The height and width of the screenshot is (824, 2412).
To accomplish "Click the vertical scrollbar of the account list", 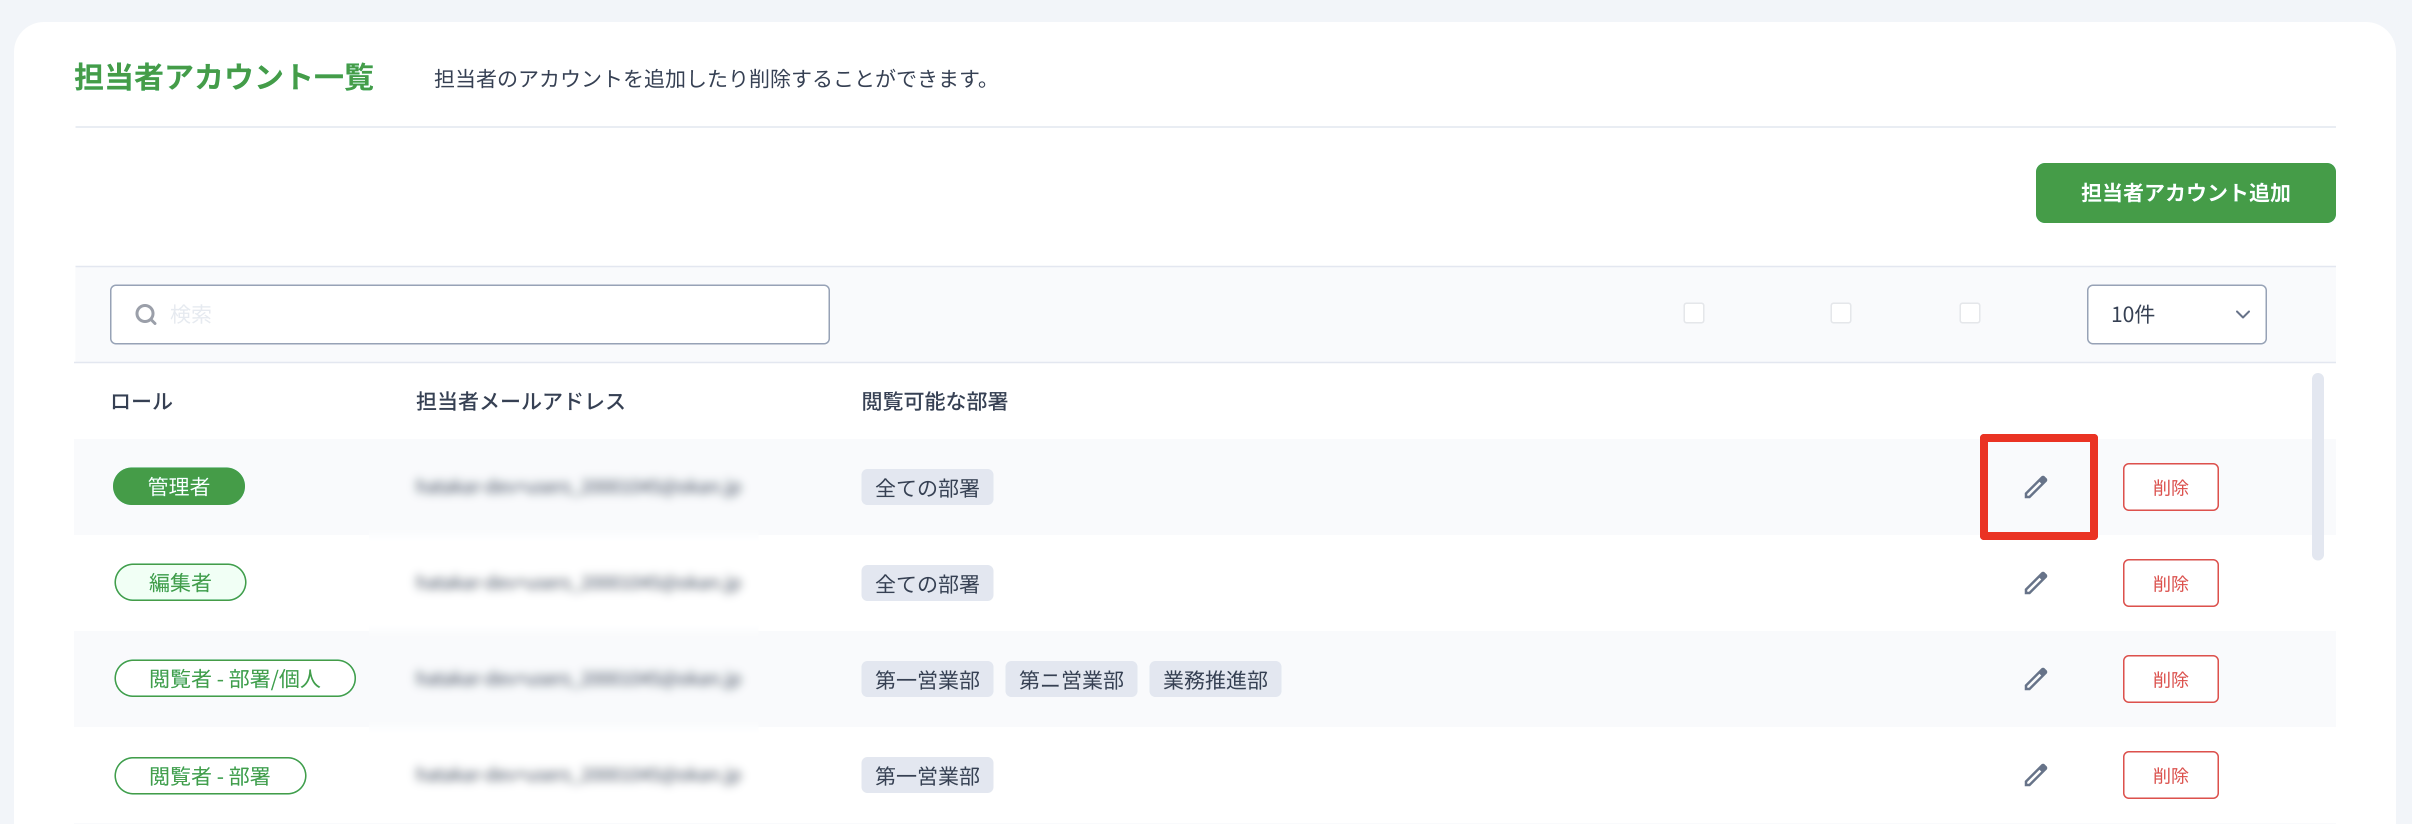I will [x=2318, y=466].
